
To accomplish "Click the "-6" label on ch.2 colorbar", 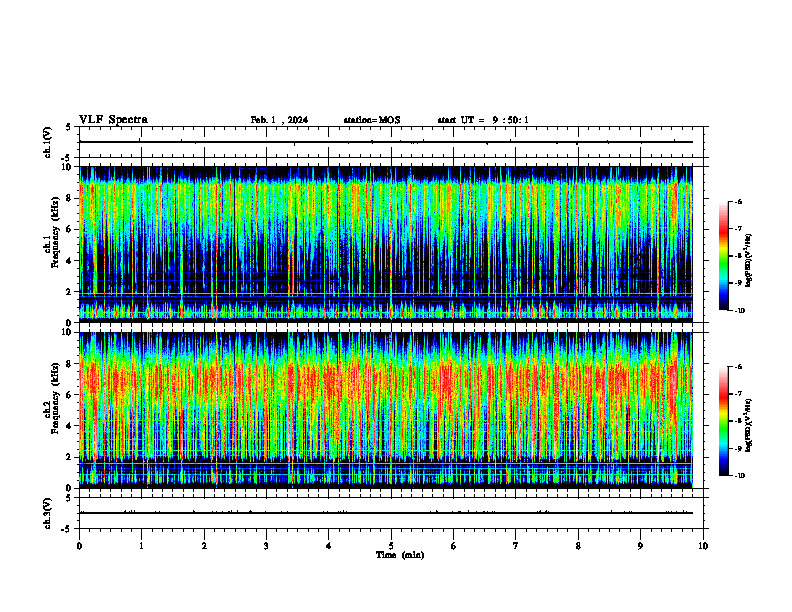I will [x=739, y=367].
